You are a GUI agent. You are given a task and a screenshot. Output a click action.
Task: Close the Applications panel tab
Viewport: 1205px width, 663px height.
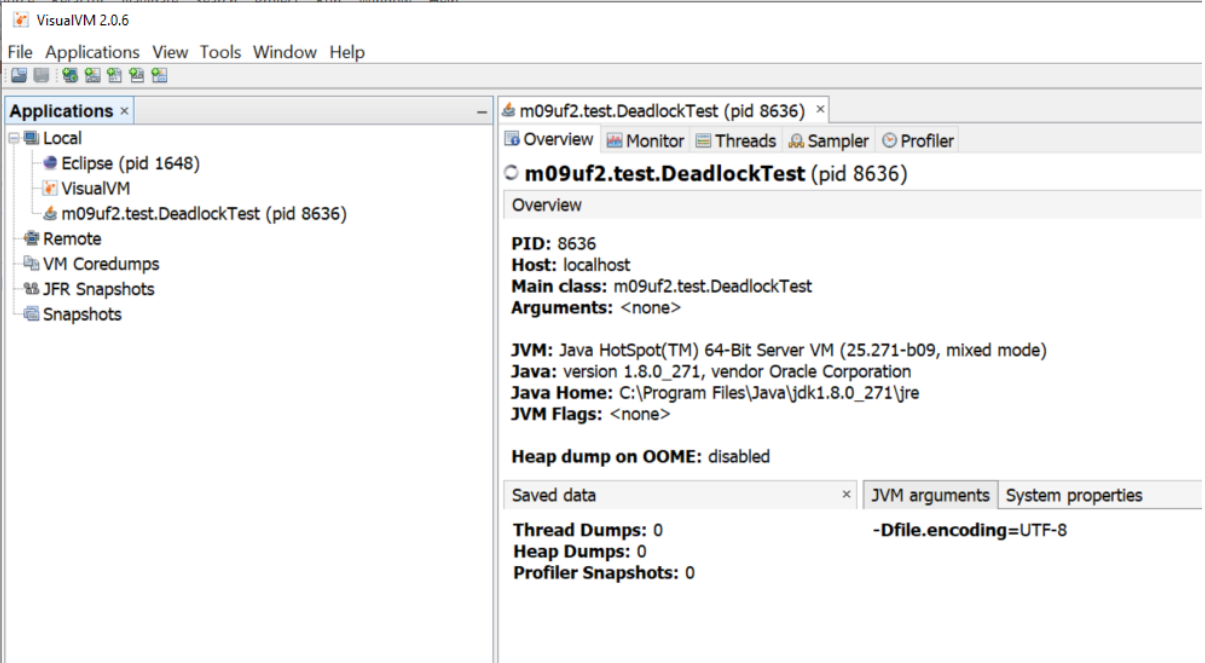[x=124, y=111]
